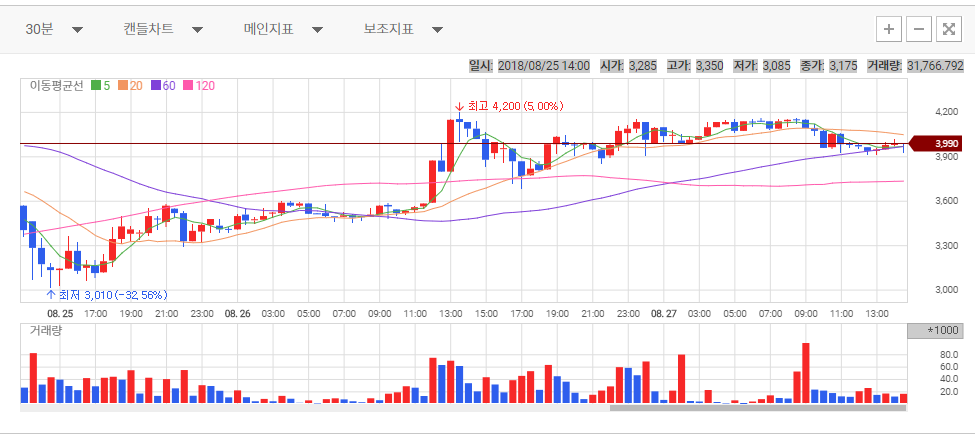
Task: Zoom in the chart with plus button
Action: (x=888, y=29)
